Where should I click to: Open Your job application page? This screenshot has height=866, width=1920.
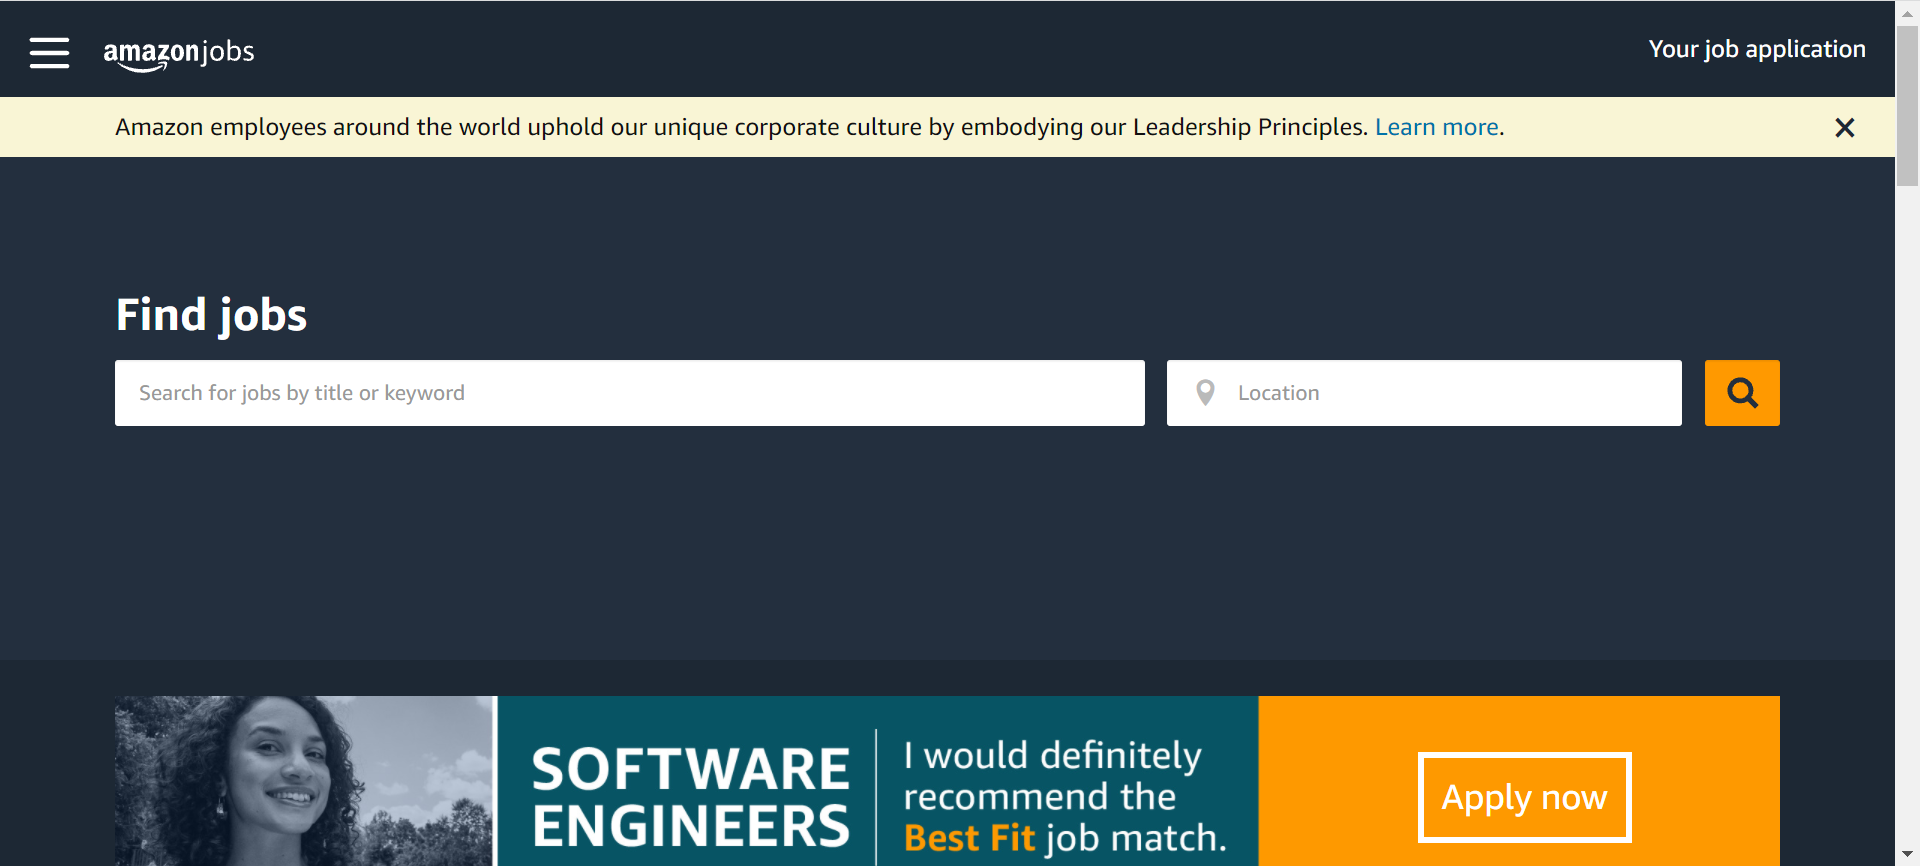[1756, 49]
